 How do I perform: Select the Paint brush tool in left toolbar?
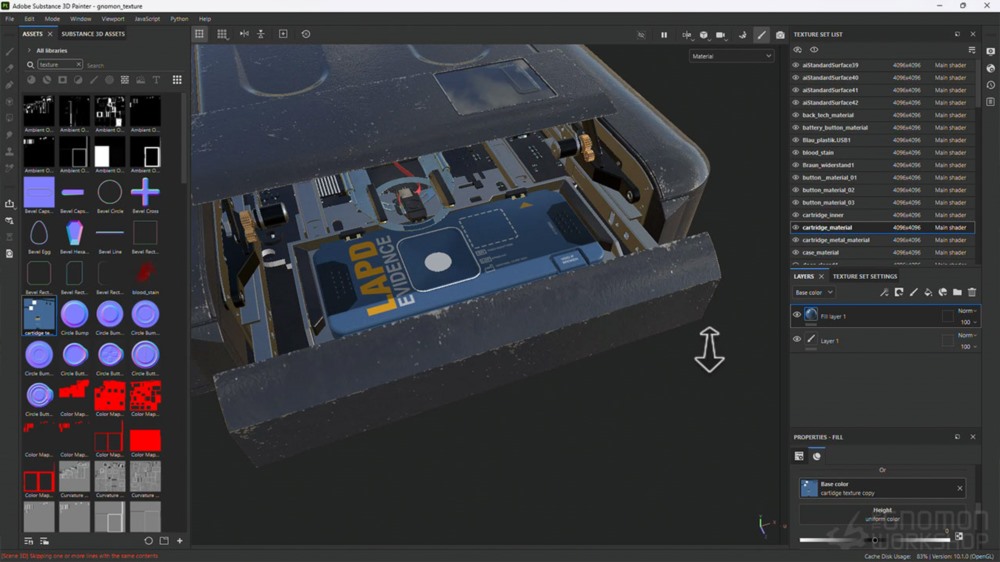click(x=10, y=52)
